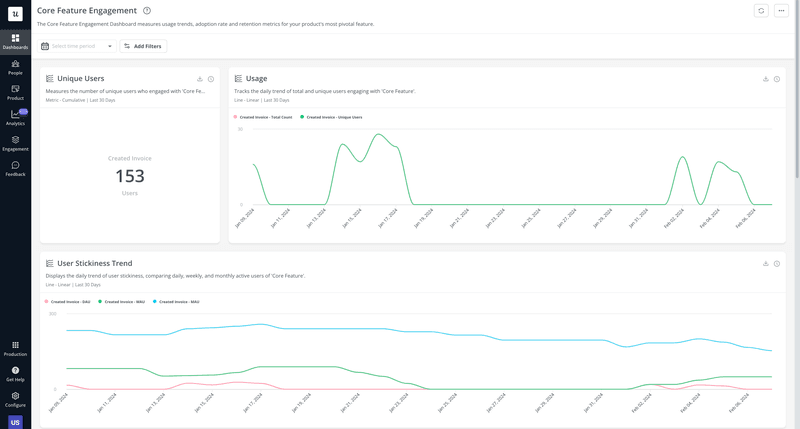Click the clock icon on Usage widget
Image resolution: width=800 pixels, height=429 pixels.
(x=777, y=79)
